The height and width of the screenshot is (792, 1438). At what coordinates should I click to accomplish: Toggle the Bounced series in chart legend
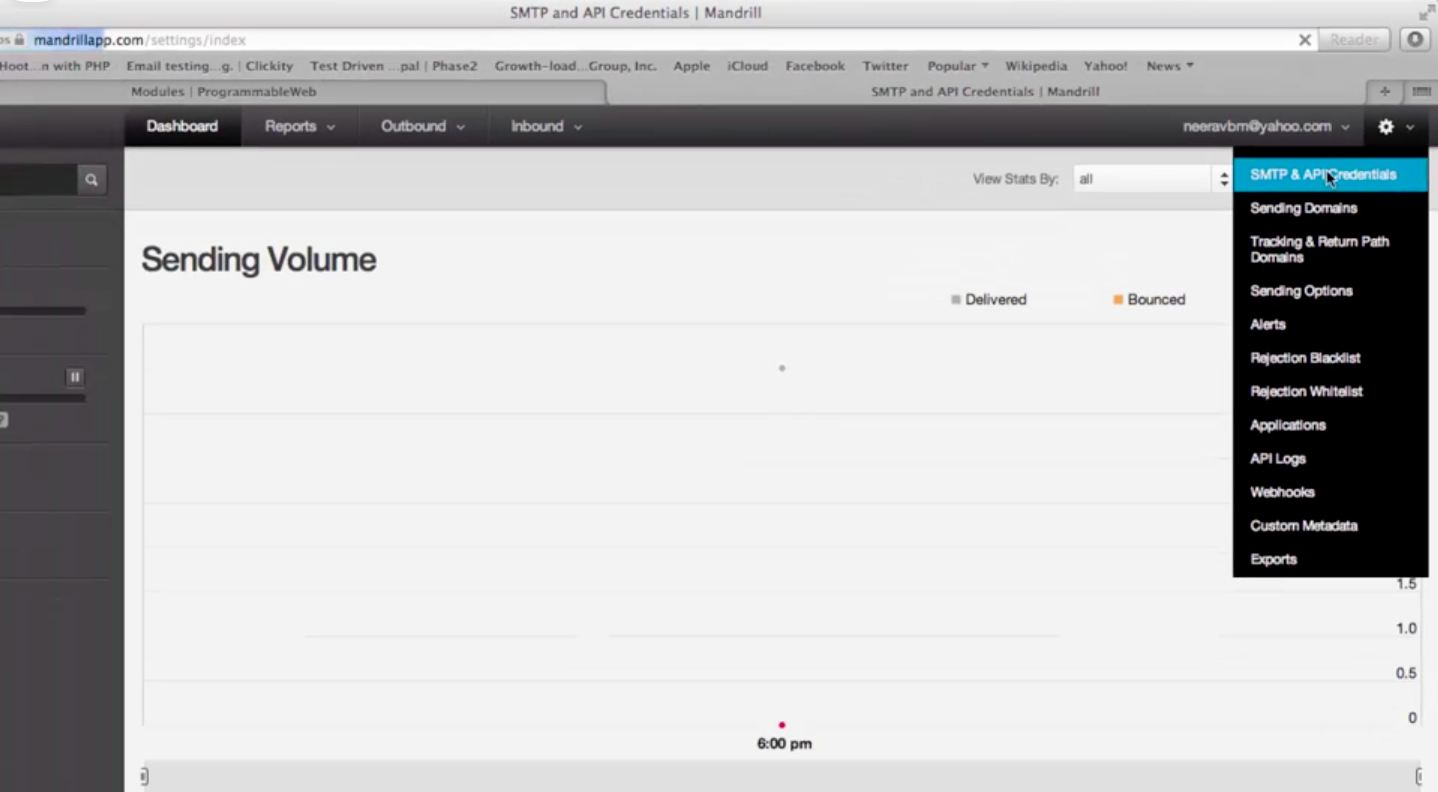(x=1149, y=299)
